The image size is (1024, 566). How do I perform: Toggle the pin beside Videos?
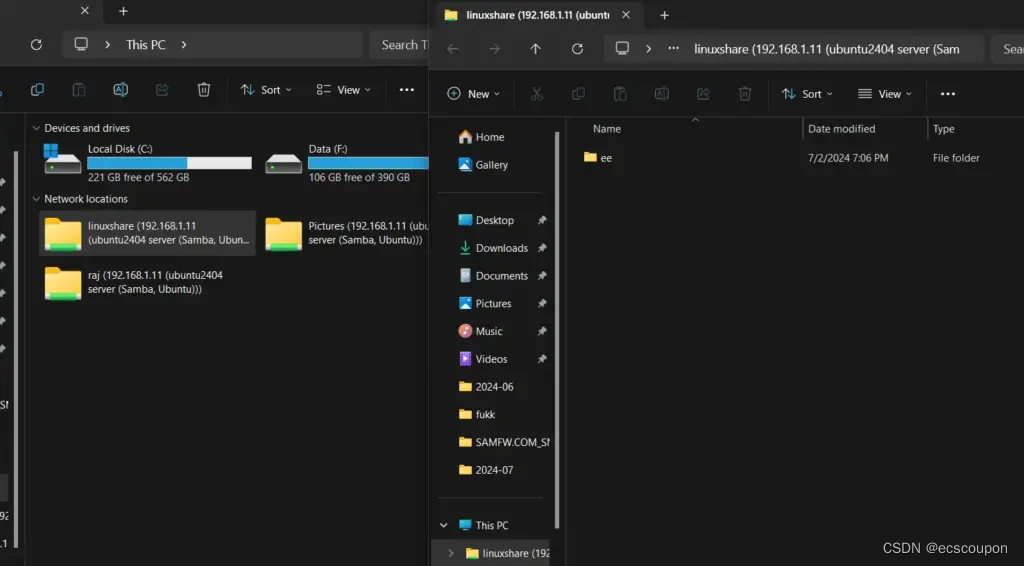542,359
